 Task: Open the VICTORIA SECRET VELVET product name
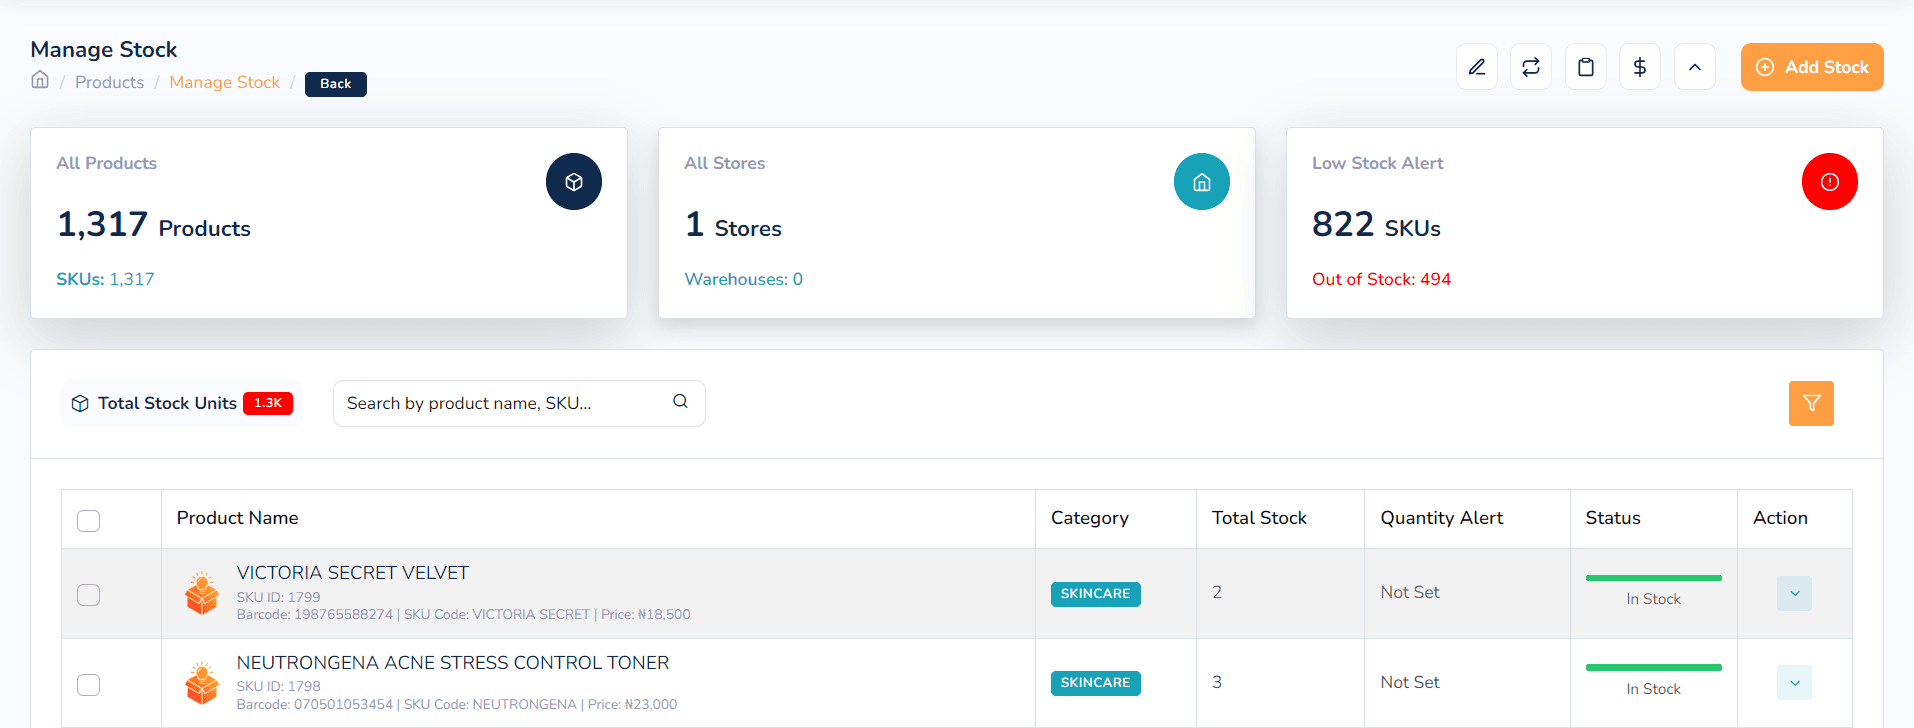352,573
